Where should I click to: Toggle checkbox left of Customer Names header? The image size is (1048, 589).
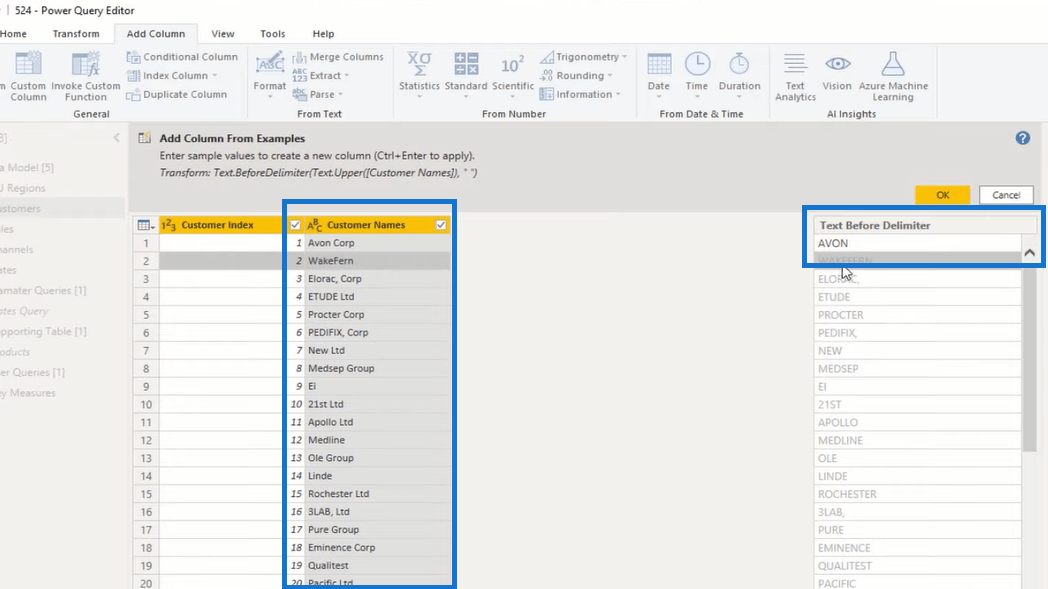pos(295,225)
